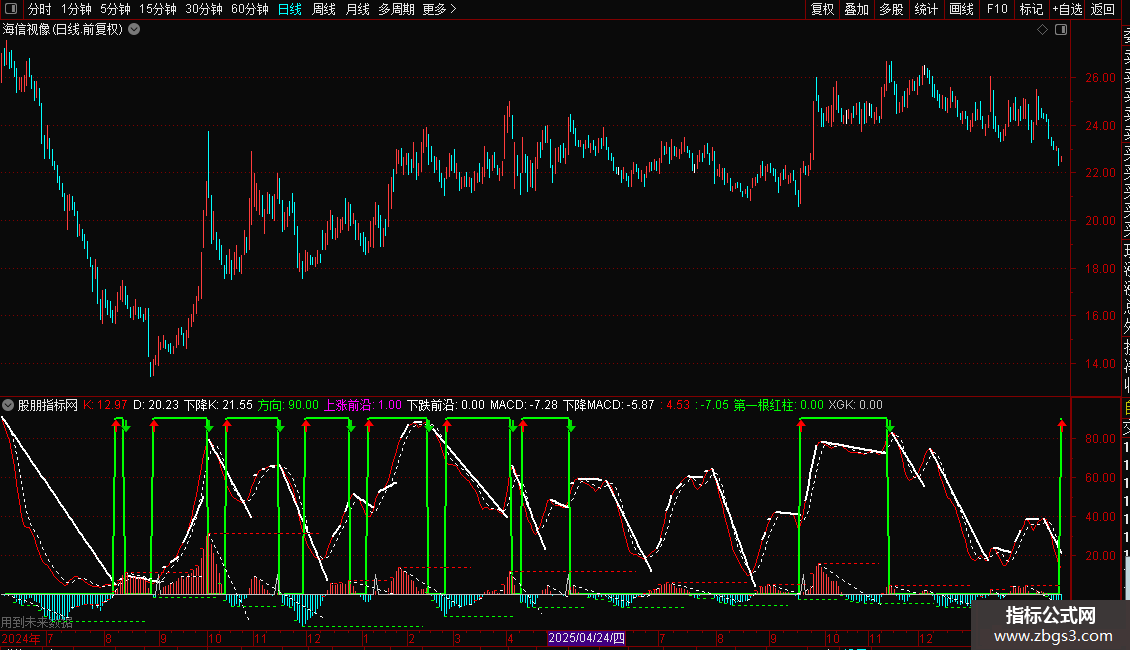The width and height of the screenshot is (1130, 650).
Task: Toggle the left sidebar panel icon
Action: tap(11, 9)
